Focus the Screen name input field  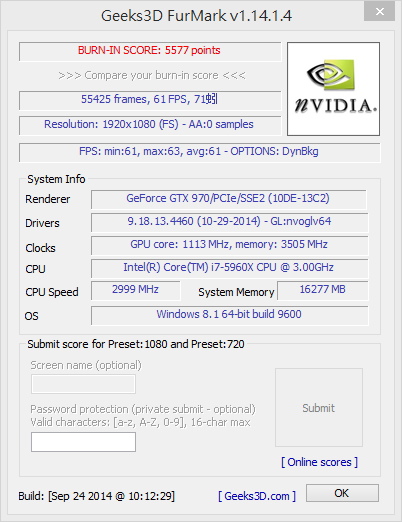coord(83,384)
